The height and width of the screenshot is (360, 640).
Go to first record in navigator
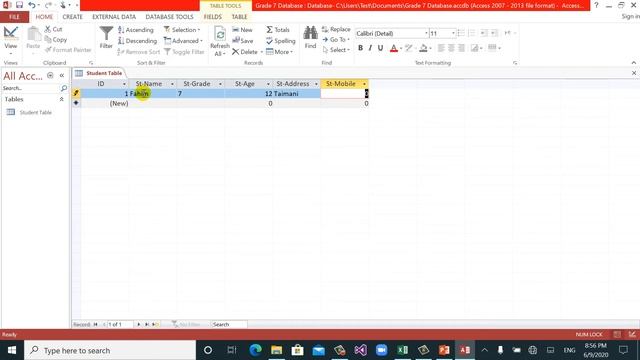(96, 324)
